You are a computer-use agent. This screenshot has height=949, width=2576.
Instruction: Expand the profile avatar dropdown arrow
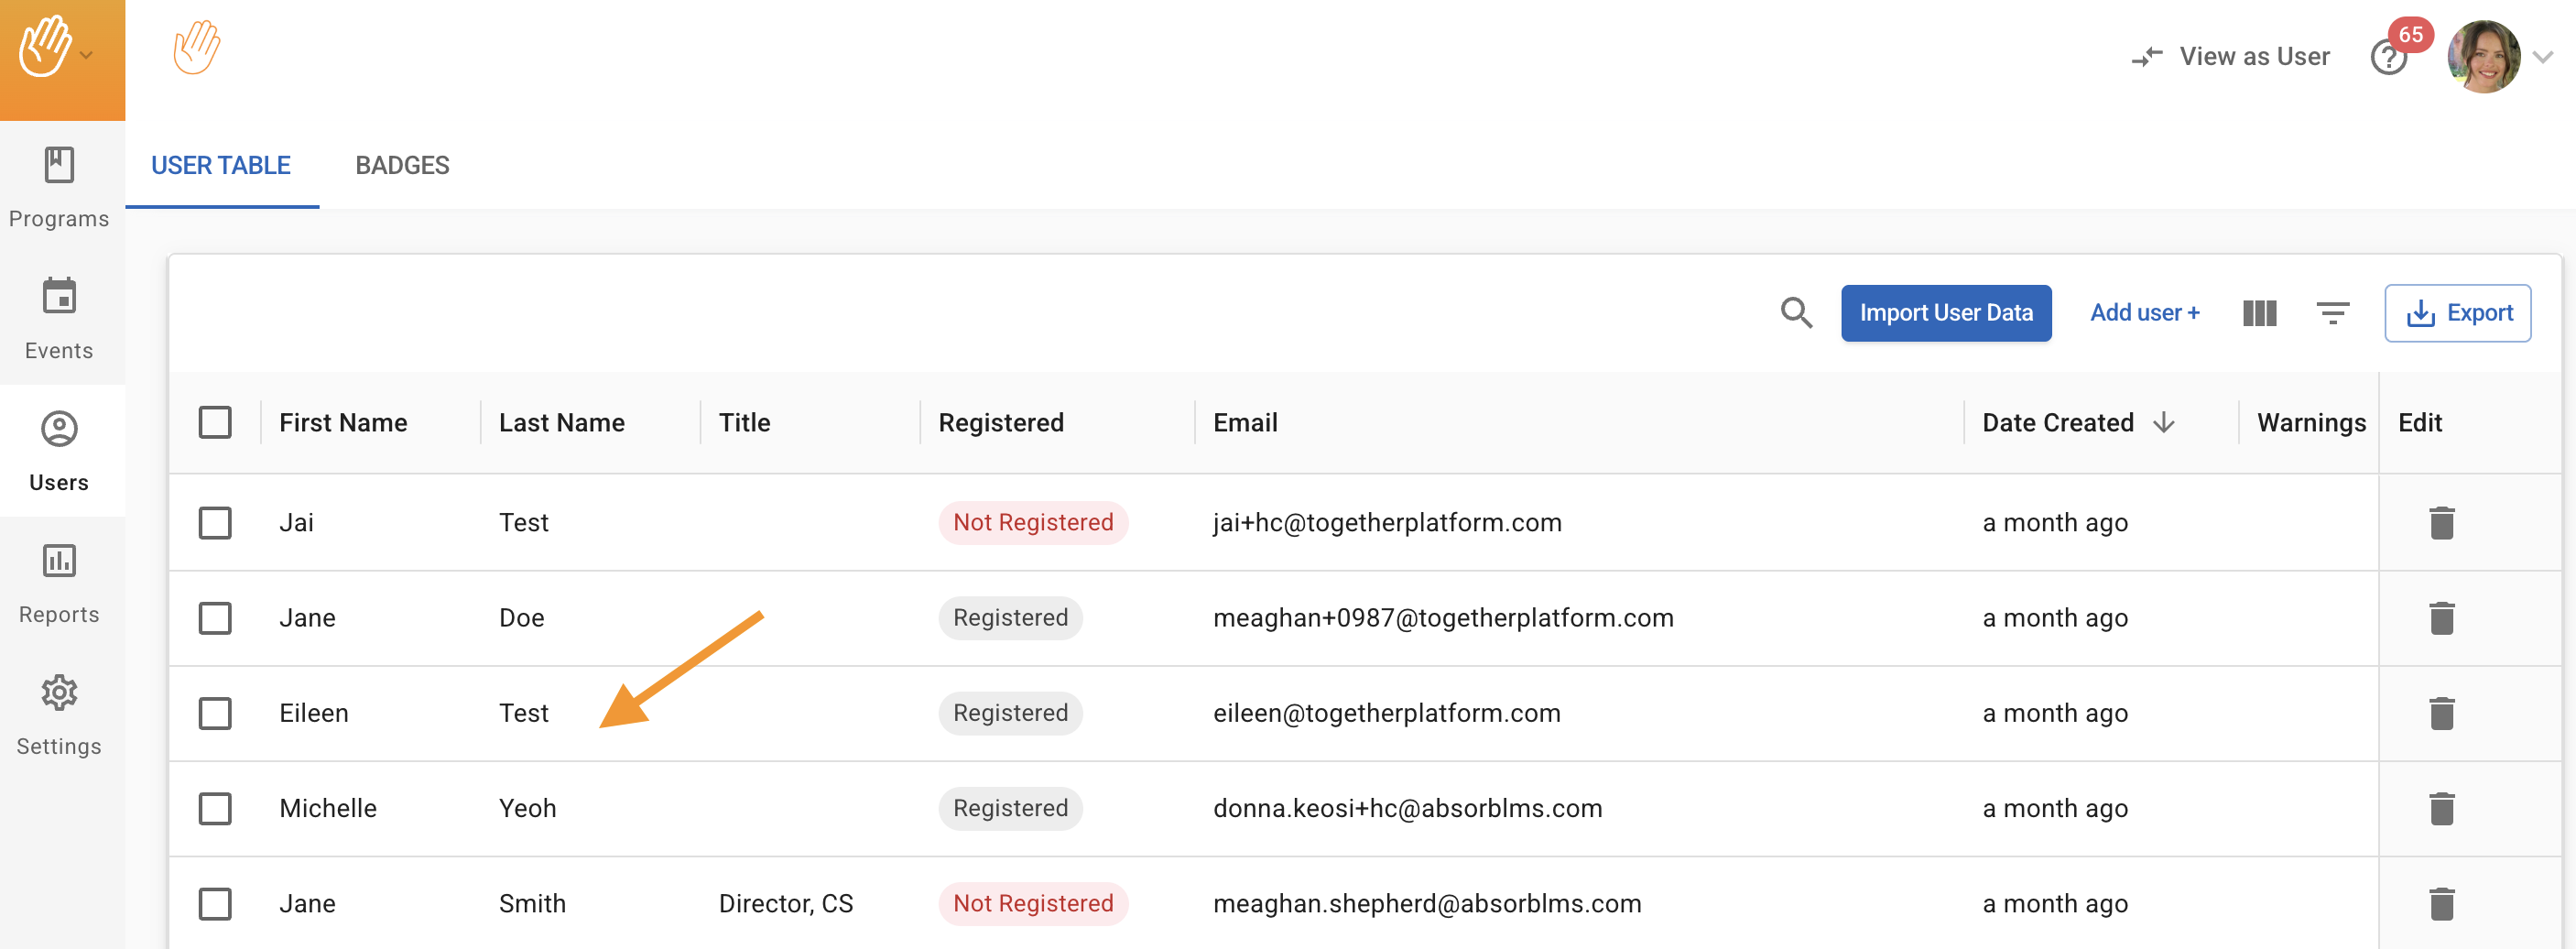pos(2543,57)
